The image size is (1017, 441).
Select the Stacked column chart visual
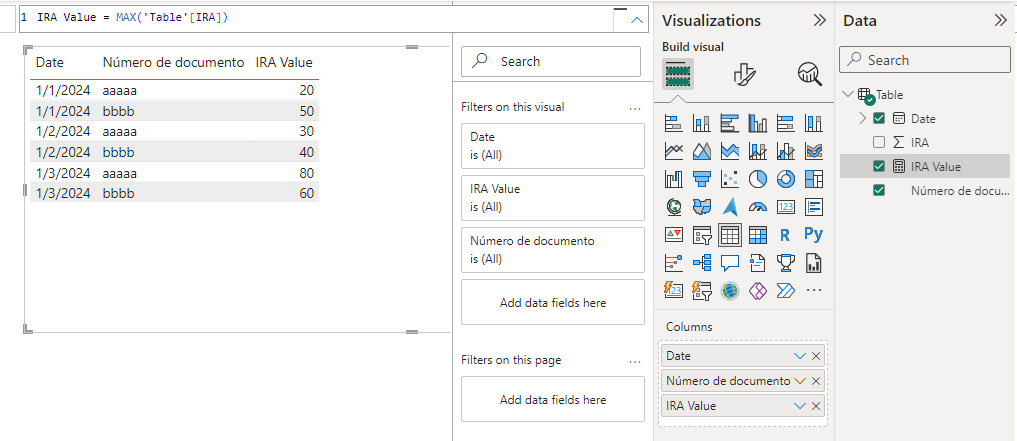[702, 123]
